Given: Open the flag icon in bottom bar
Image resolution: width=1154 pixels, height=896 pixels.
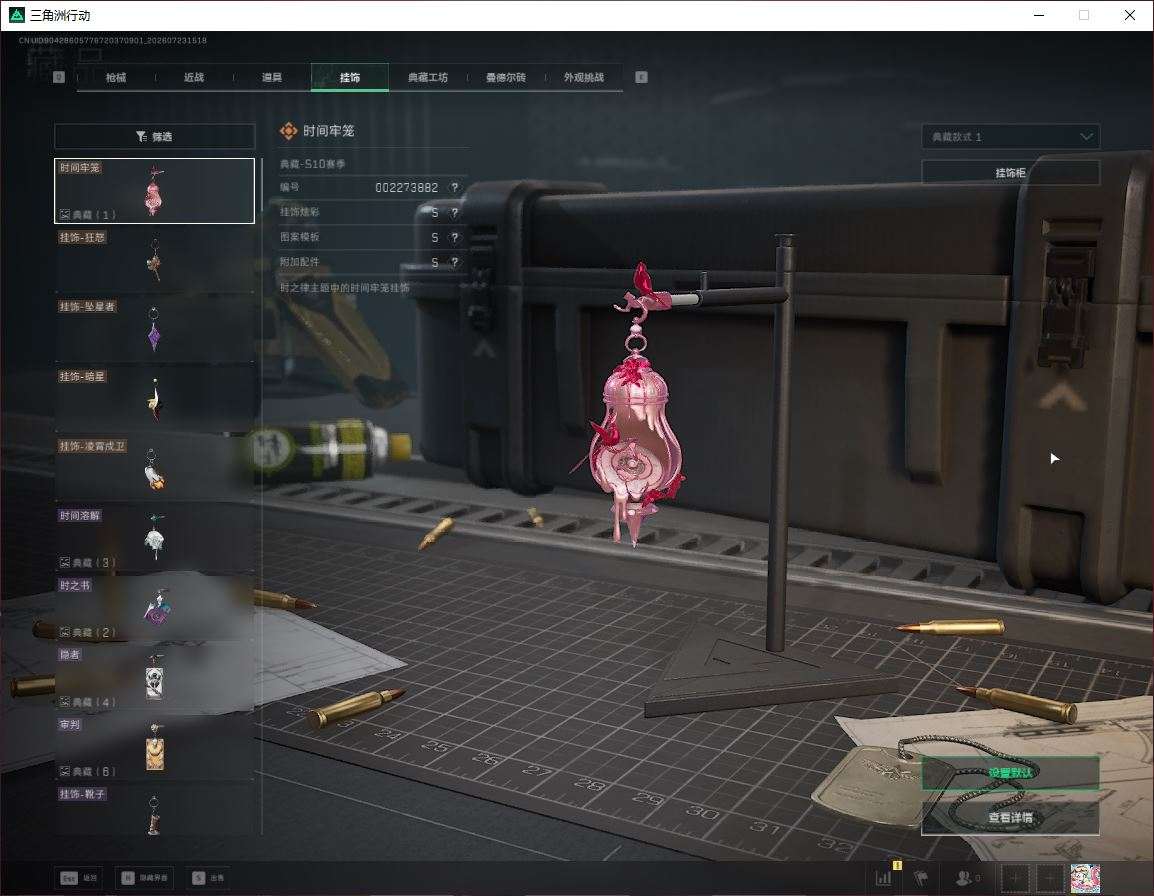Looking at the screenshot, I should 921,878.
